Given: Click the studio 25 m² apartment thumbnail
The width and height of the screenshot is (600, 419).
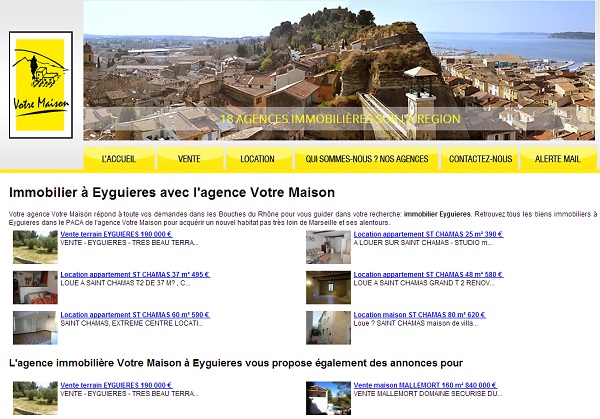Looking at the screenshot, I should (x=328, y=247).
